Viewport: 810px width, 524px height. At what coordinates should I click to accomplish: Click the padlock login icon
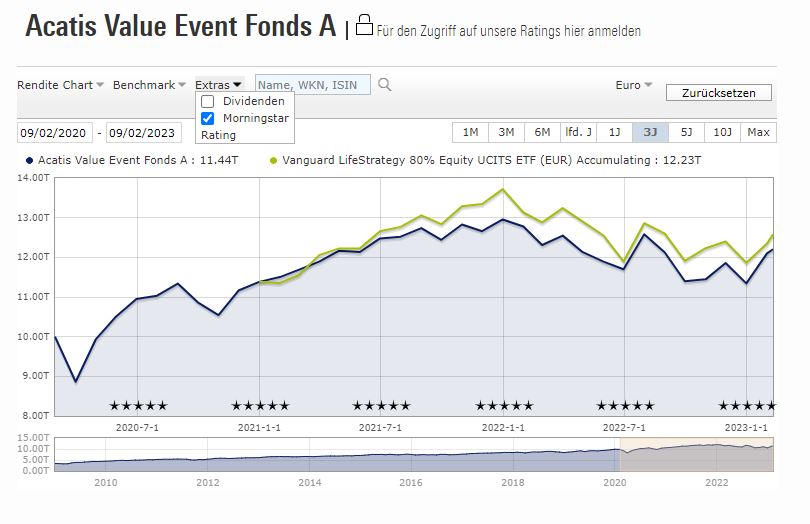(364, 25)
